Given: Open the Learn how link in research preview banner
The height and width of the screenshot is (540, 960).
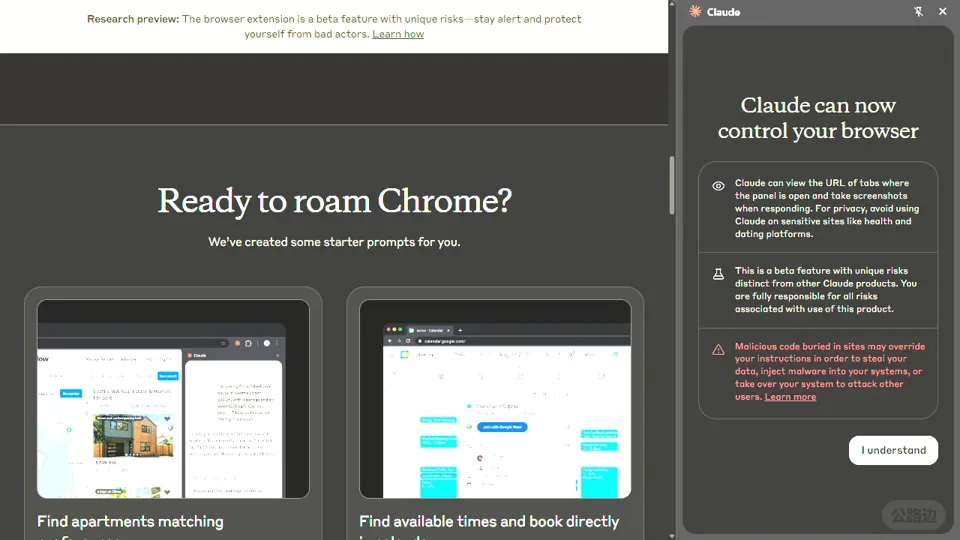Looking at the screenshot, I should click(x=398, y=34).
